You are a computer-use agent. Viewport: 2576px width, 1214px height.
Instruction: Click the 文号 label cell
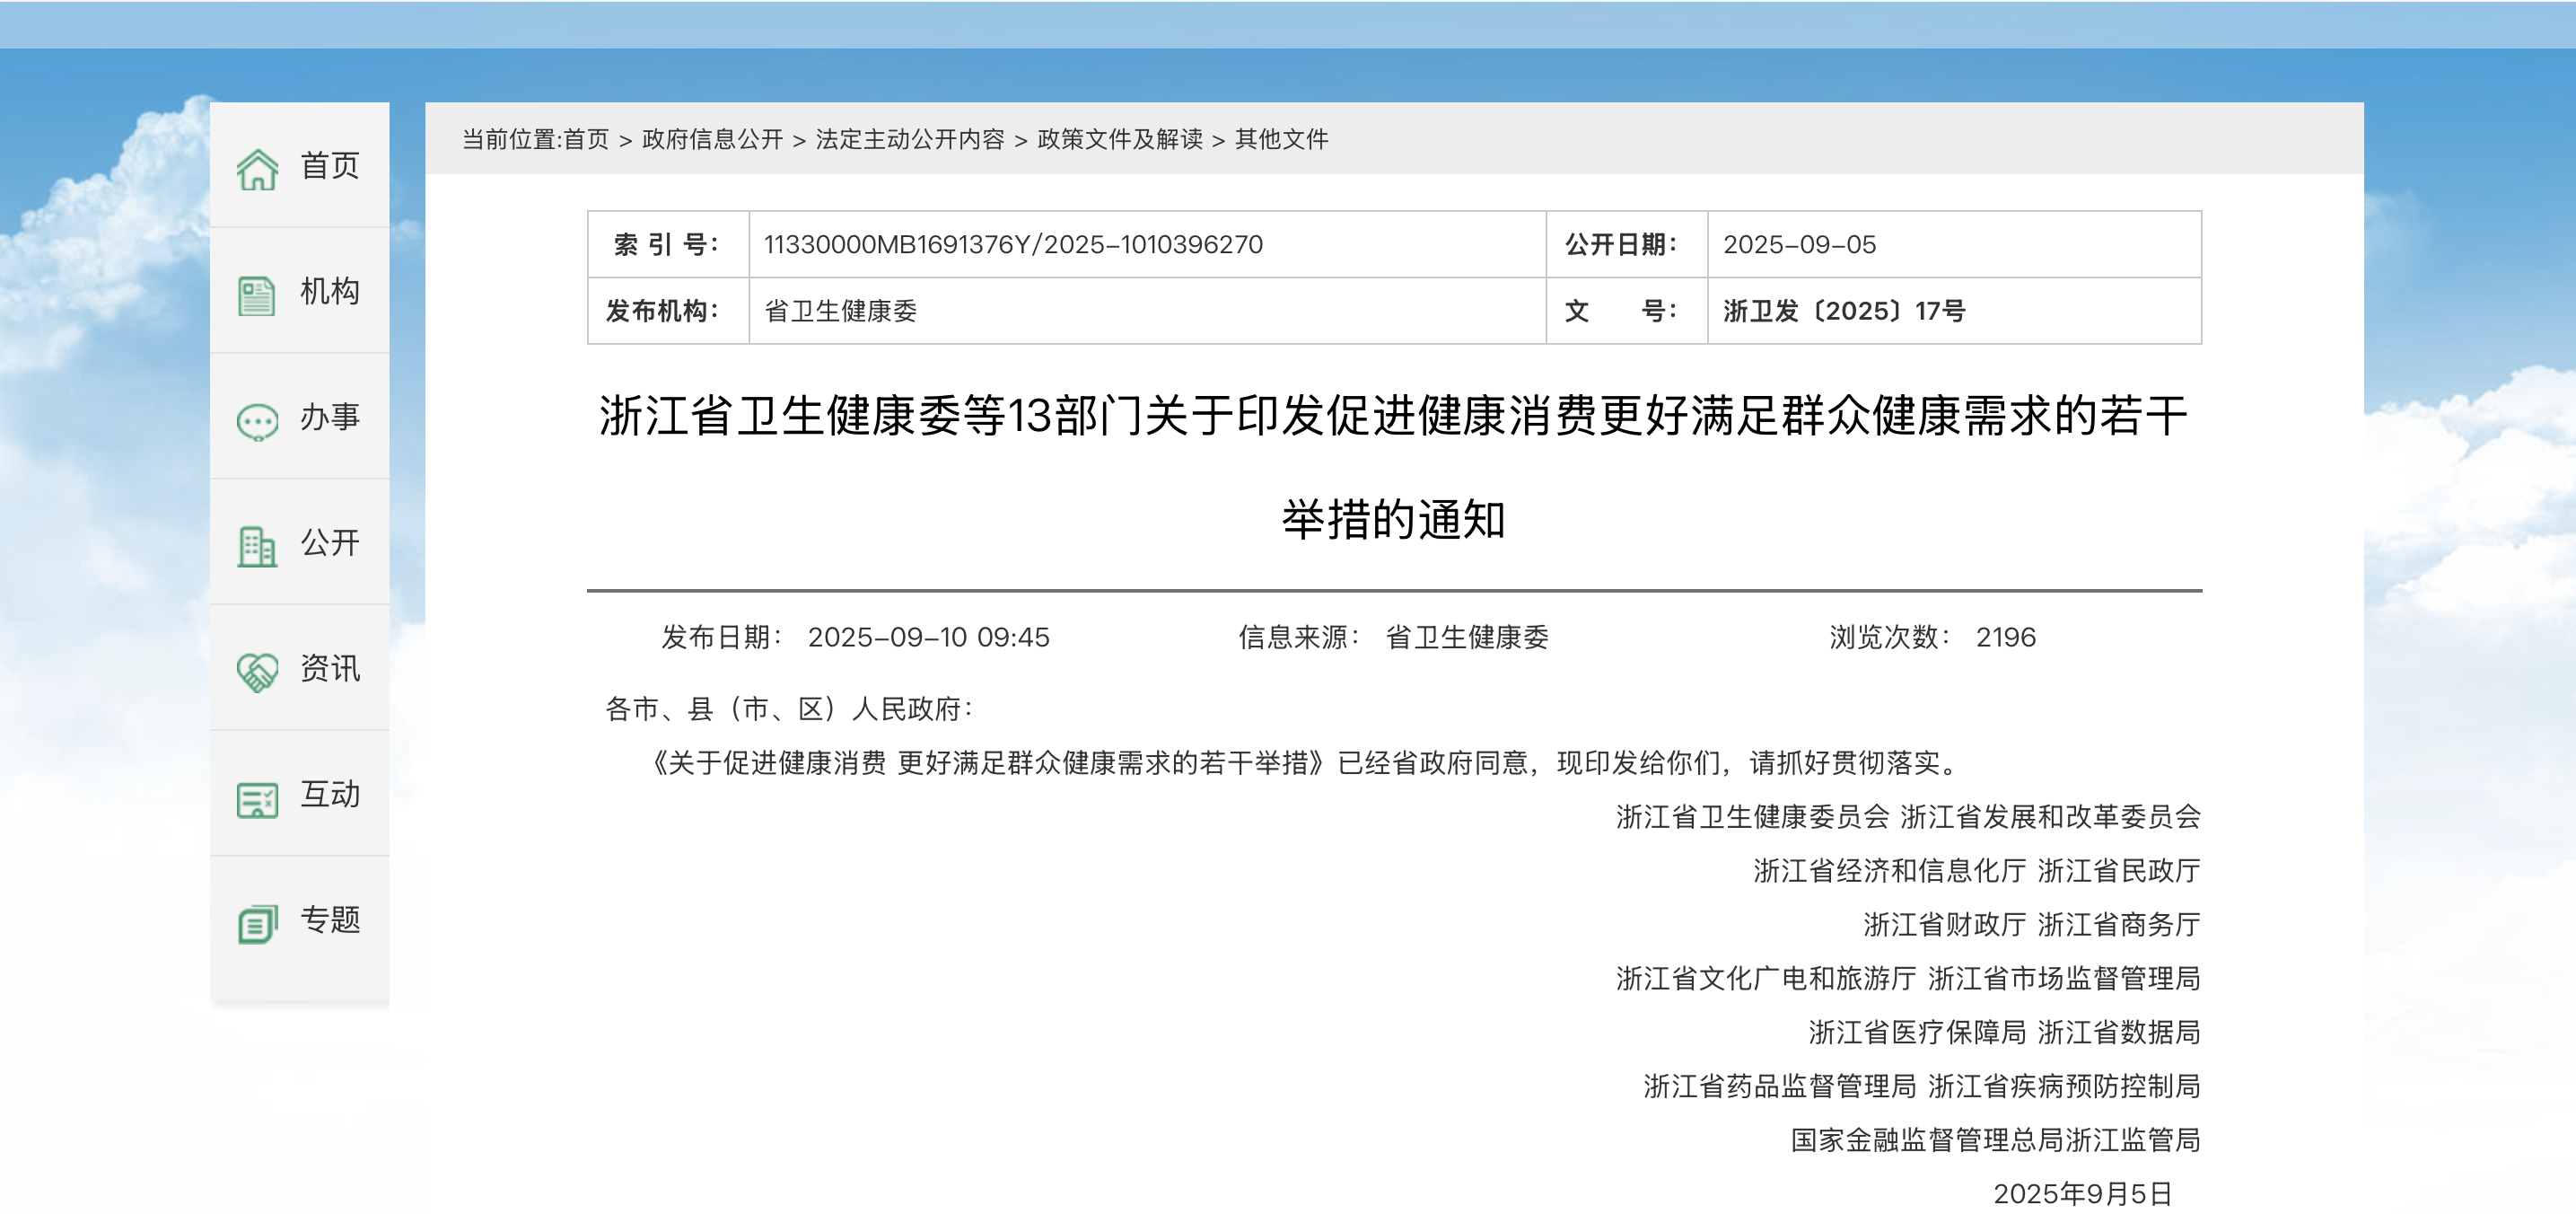point(1626,311)
